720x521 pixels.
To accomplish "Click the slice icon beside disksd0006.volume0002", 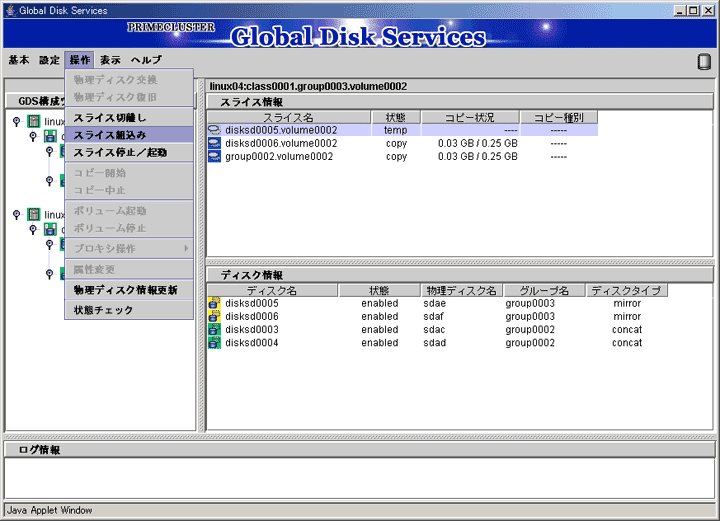I will (x=214, y=143).
